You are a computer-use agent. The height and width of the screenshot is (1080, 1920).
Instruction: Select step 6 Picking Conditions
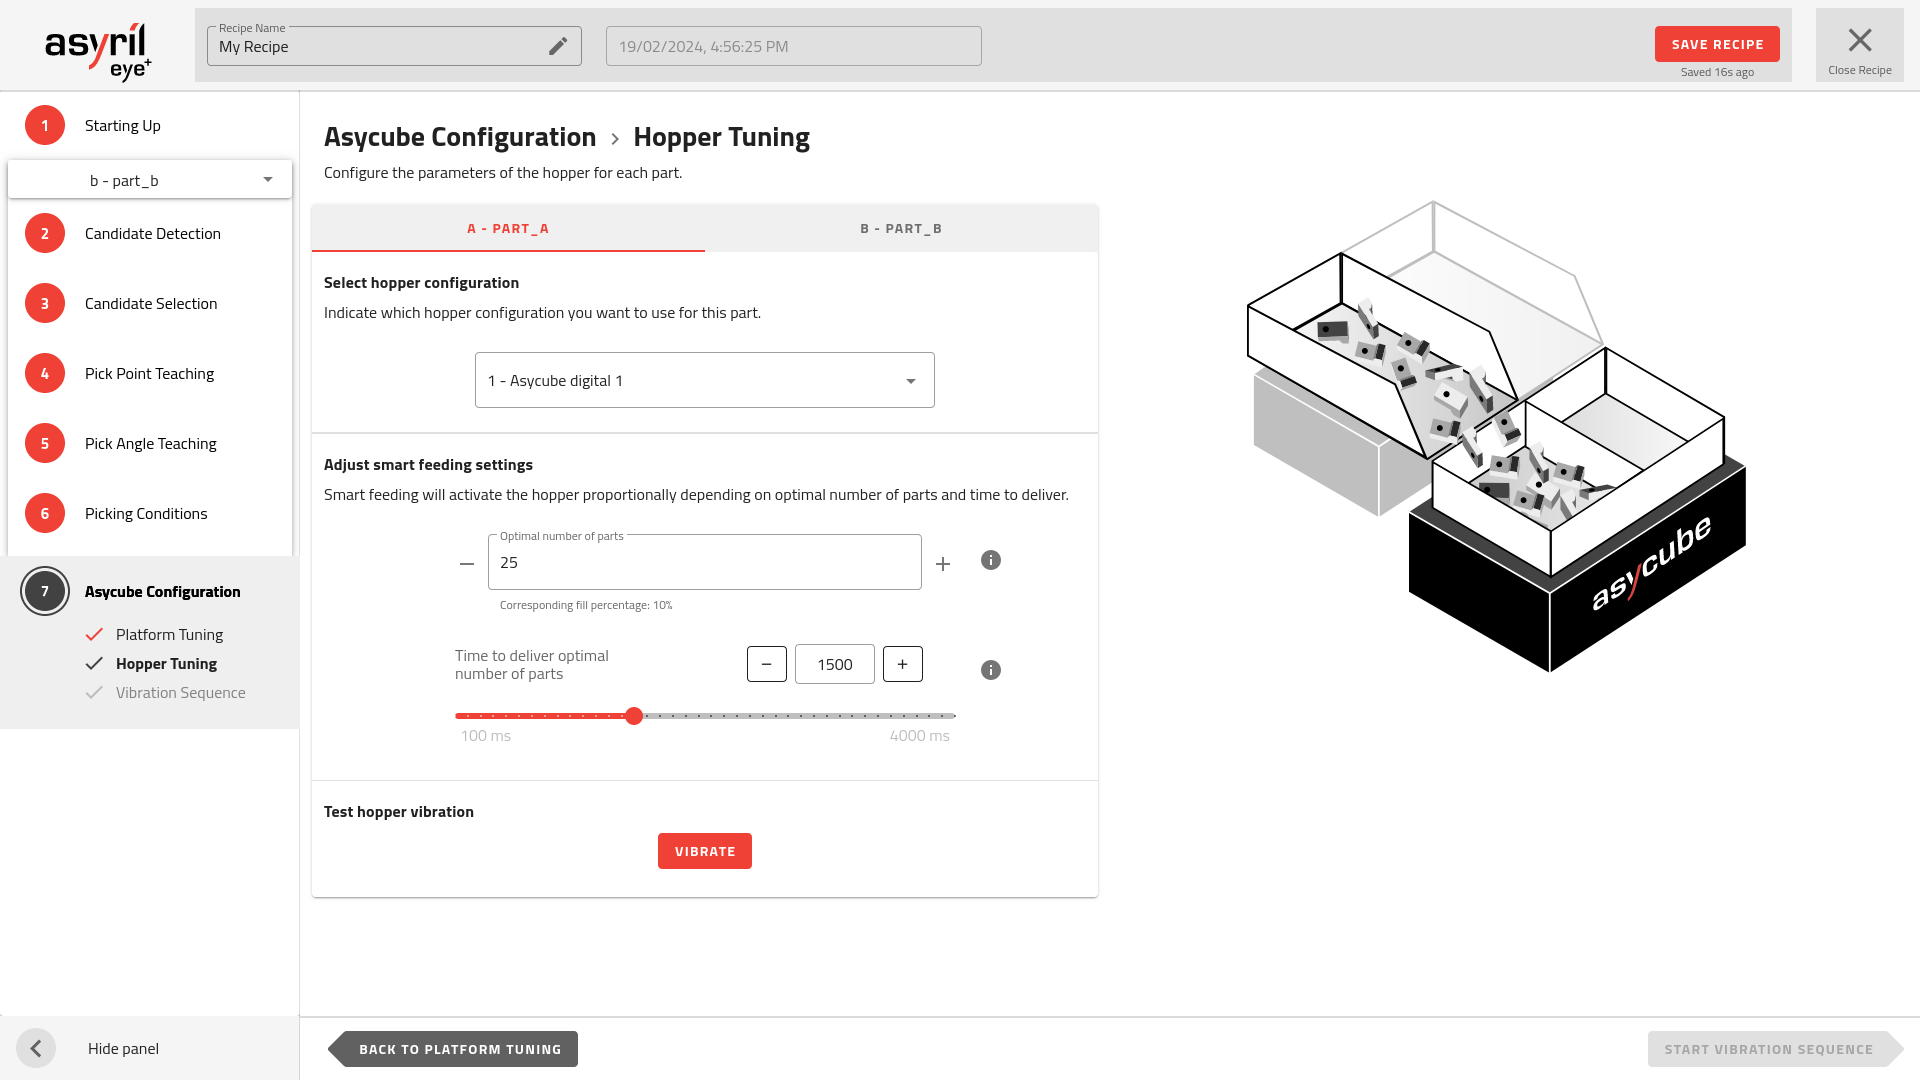coord(146,513)
